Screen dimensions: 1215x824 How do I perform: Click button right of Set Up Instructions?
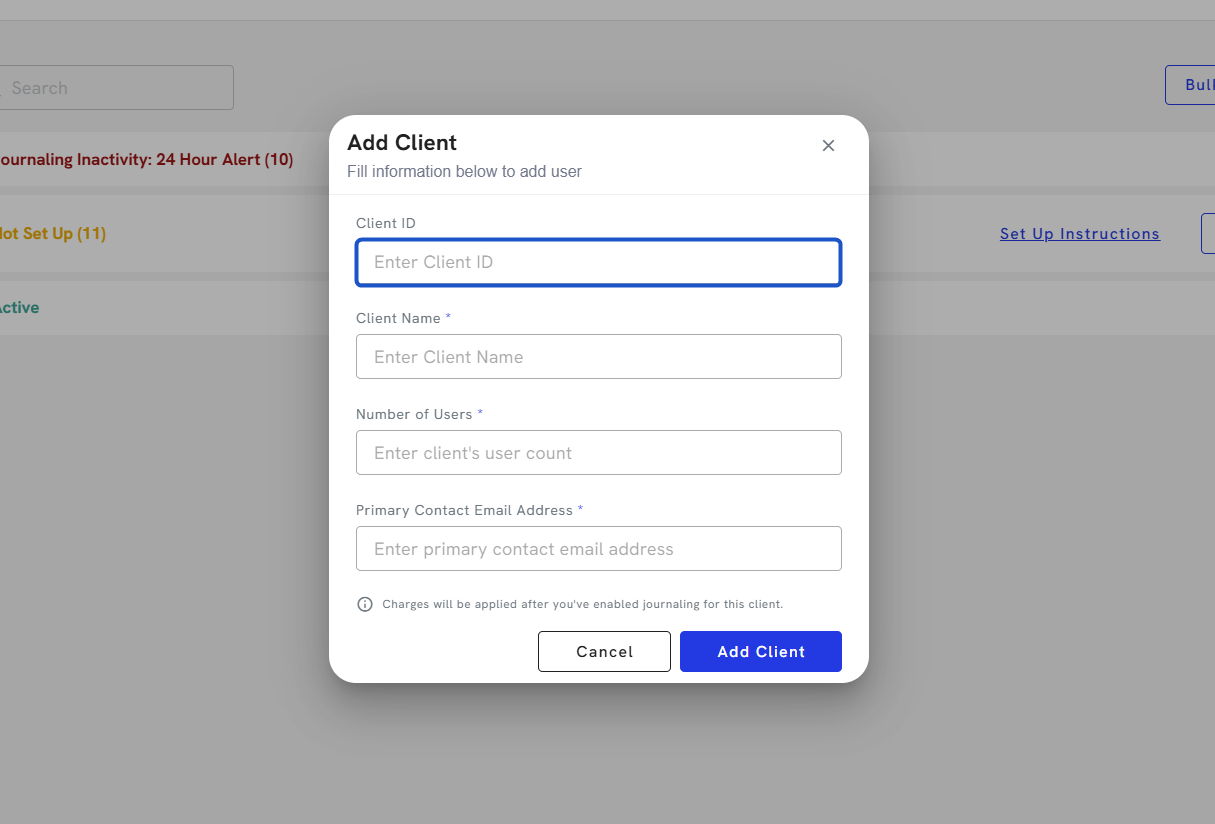(x=1207, y=234)
